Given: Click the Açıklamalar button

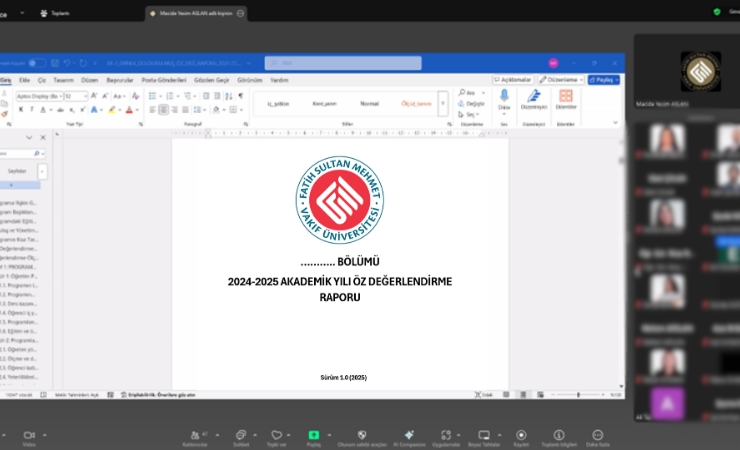Looking at the screenshot, I should (x=513, y=80).
